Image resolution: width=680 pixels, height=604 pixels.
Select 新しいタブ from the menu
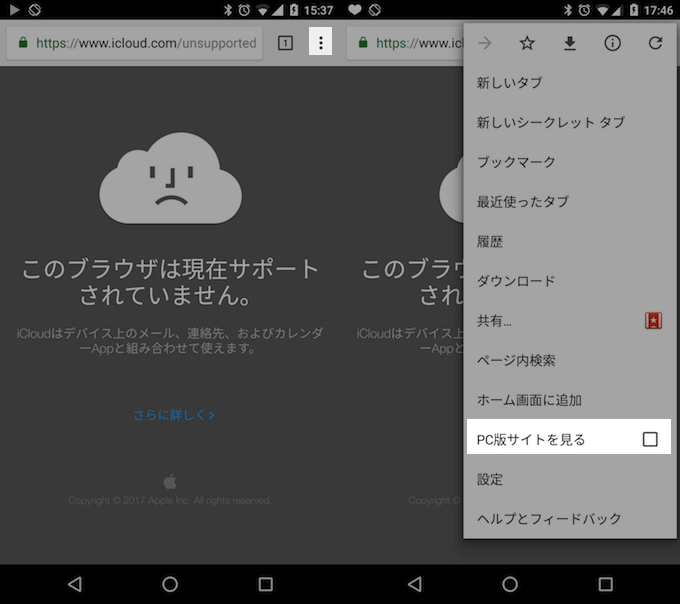pyautogui.click(x=509, y=83)
